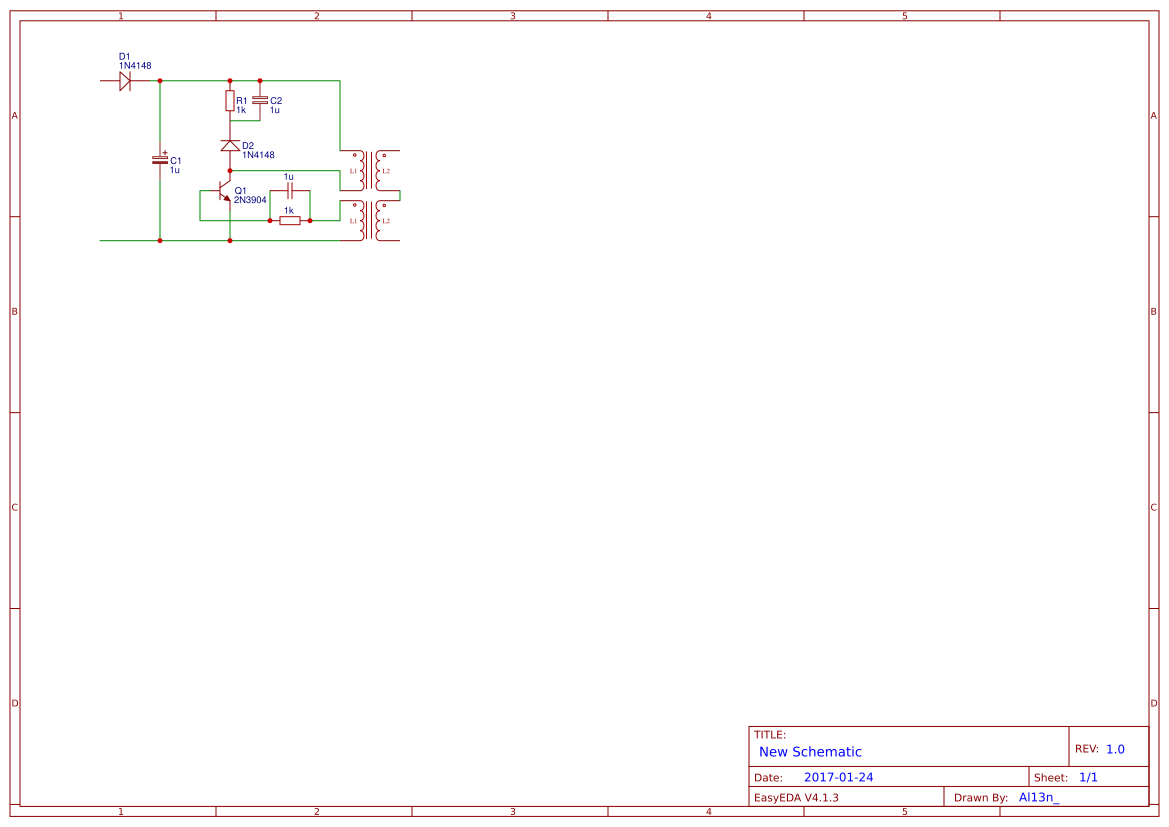Image resolution: width=1169 pixels, height=827 pixels.
Task: Click the 'EasyEDA V4.1.3' label
Action: tap(797, 797)
